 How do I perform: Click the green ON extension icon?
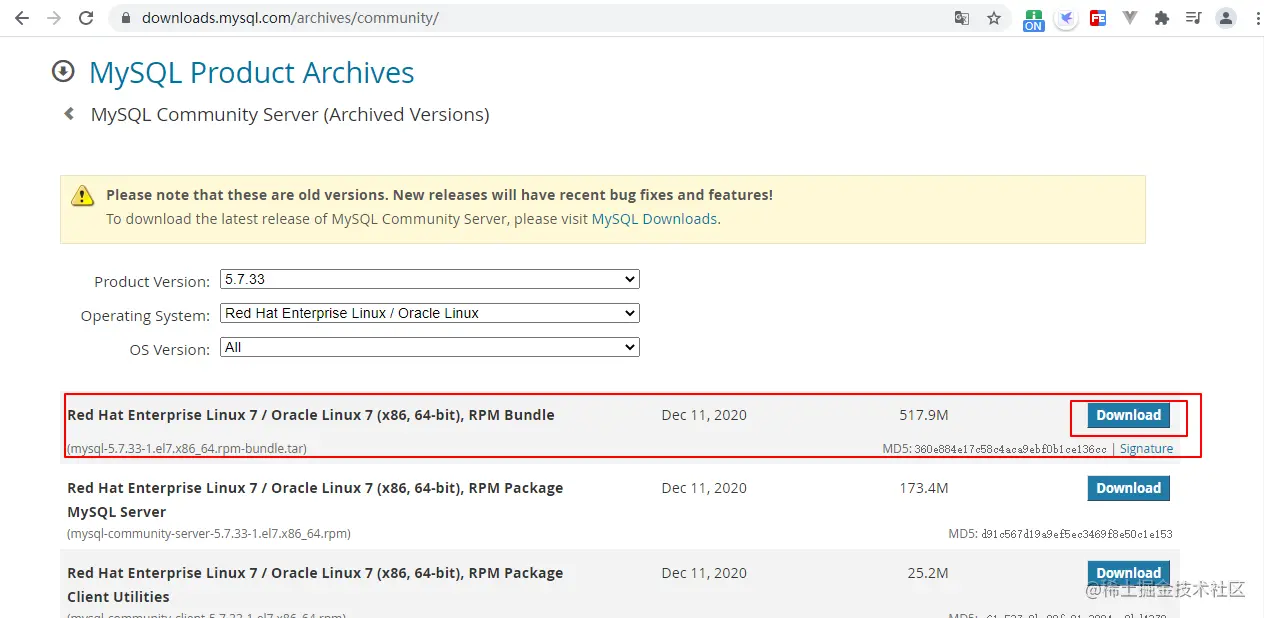[1034, 20]
